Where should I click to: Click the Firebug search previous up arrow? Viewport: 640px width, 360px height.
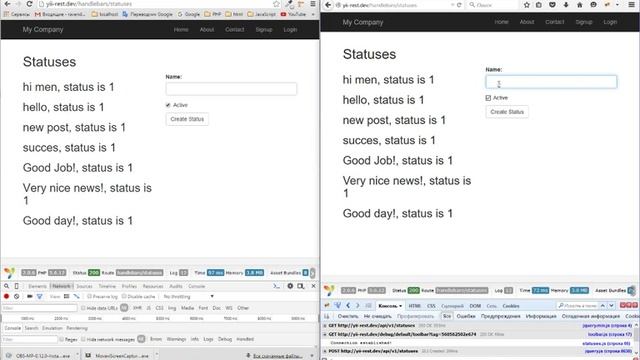tap(602, 305)
